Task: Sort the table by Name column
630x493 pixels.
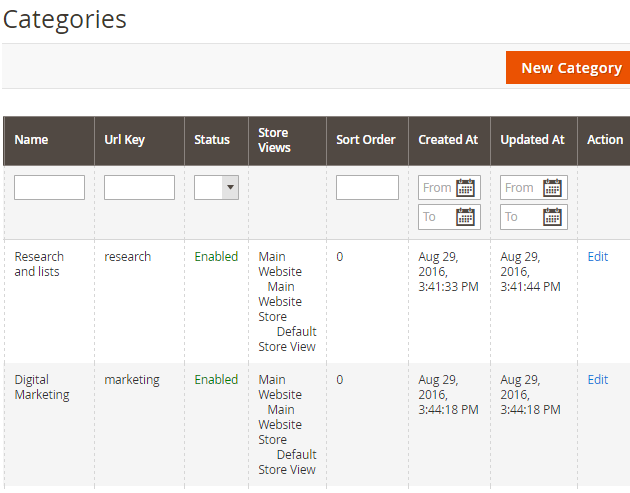Action: point(31,140)
